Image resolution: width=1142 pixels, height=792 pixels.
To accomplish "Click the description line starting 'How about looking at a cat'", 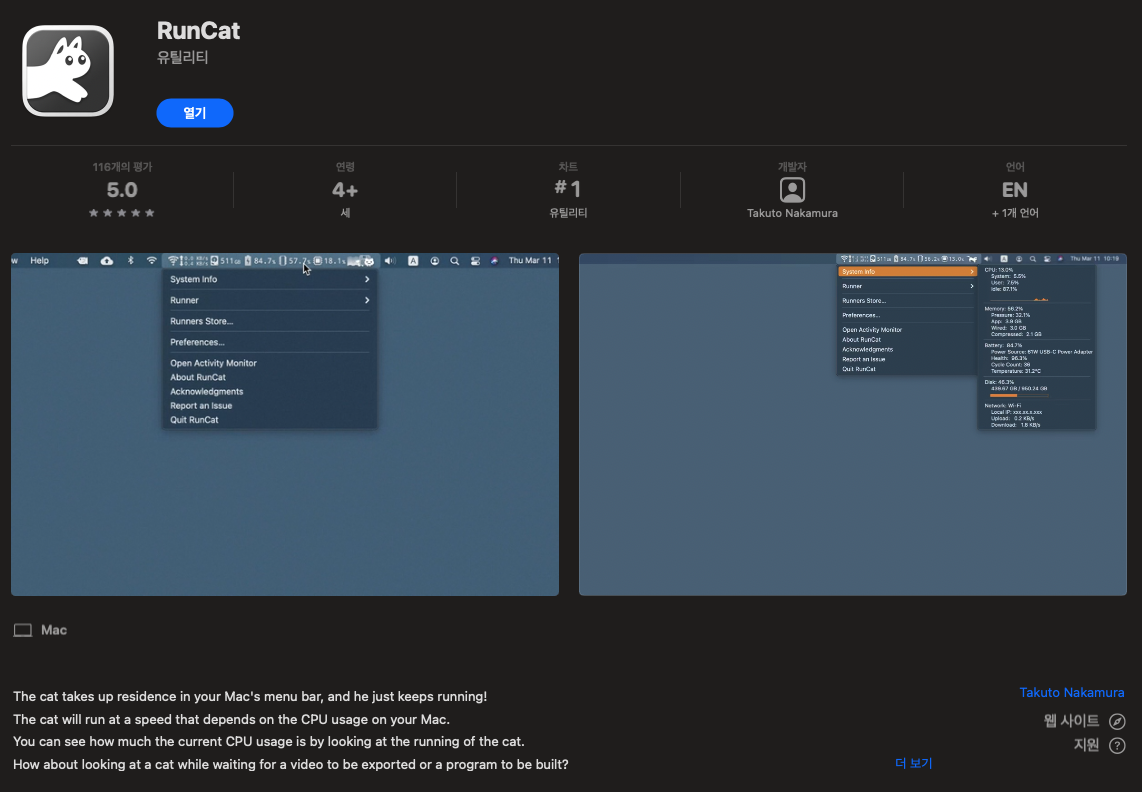I will tap(291, 764).
